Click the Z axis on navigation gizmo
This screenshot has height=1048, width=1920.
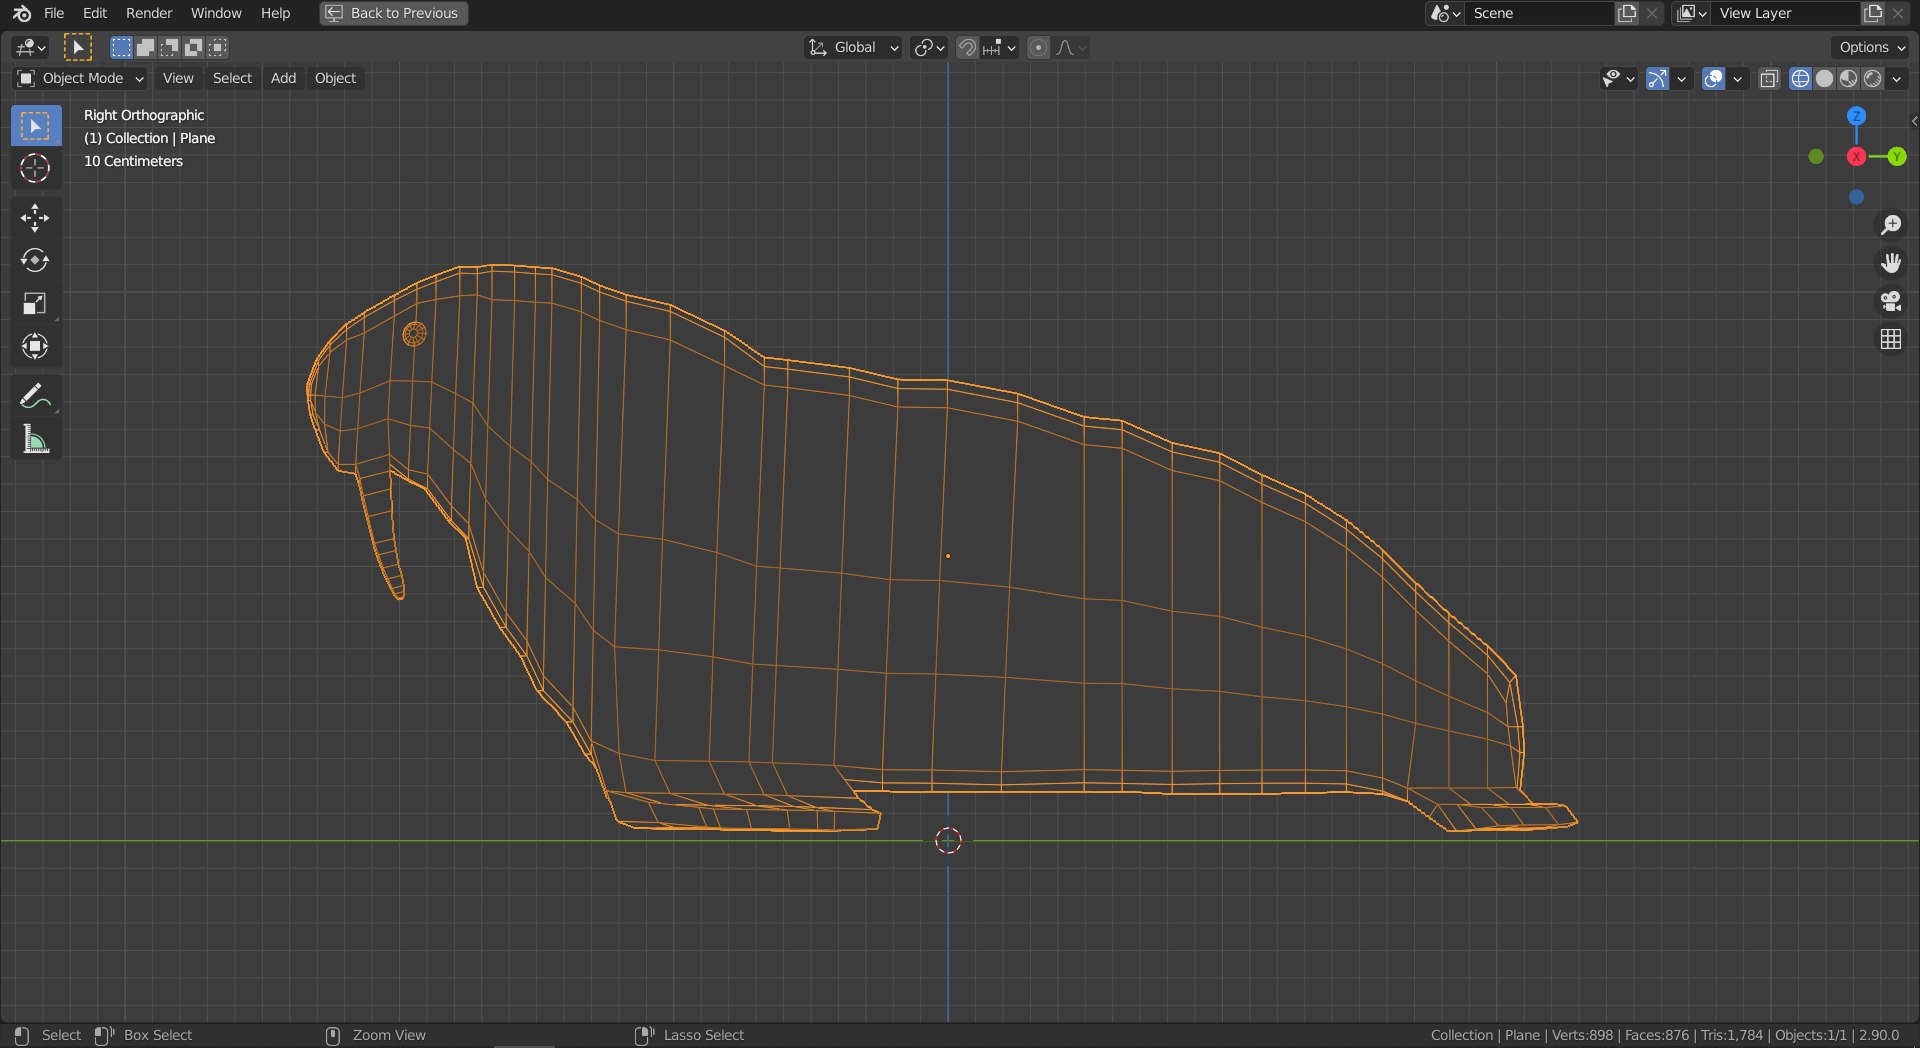(1856, 116)
